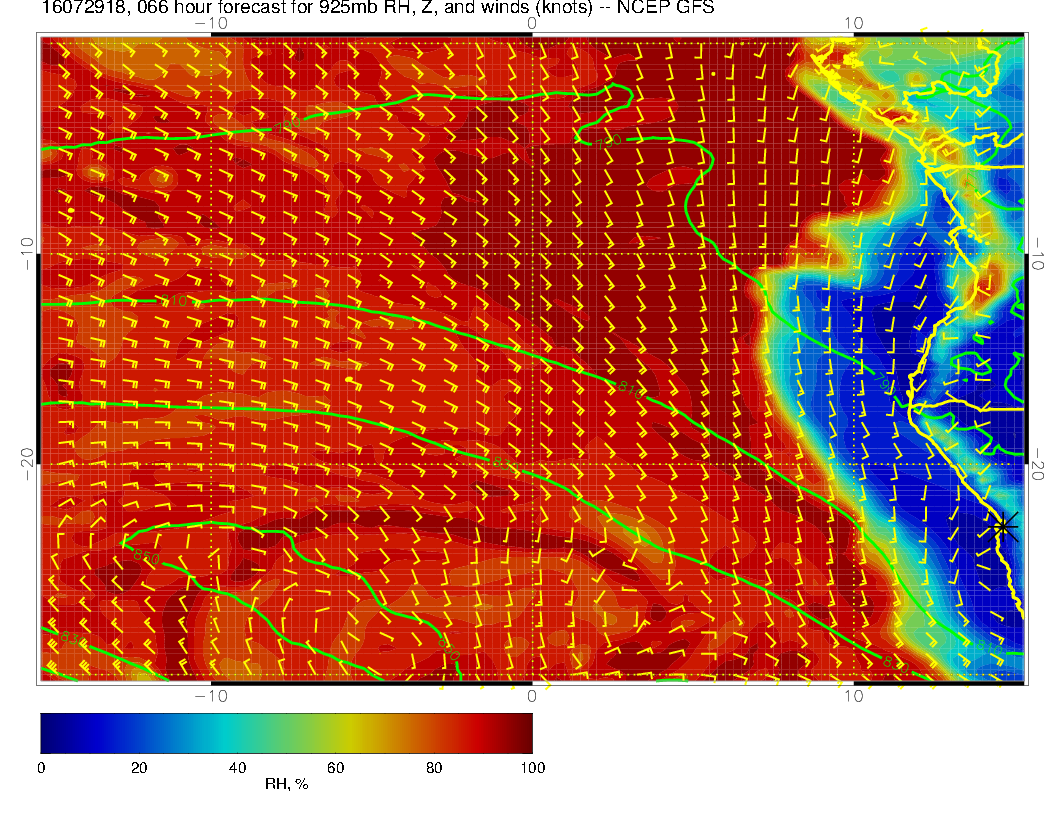The height and width of the screenshot is (816, 1056).
Task: Click the '60' tick under the colorbar
Action: pos(335,768)
